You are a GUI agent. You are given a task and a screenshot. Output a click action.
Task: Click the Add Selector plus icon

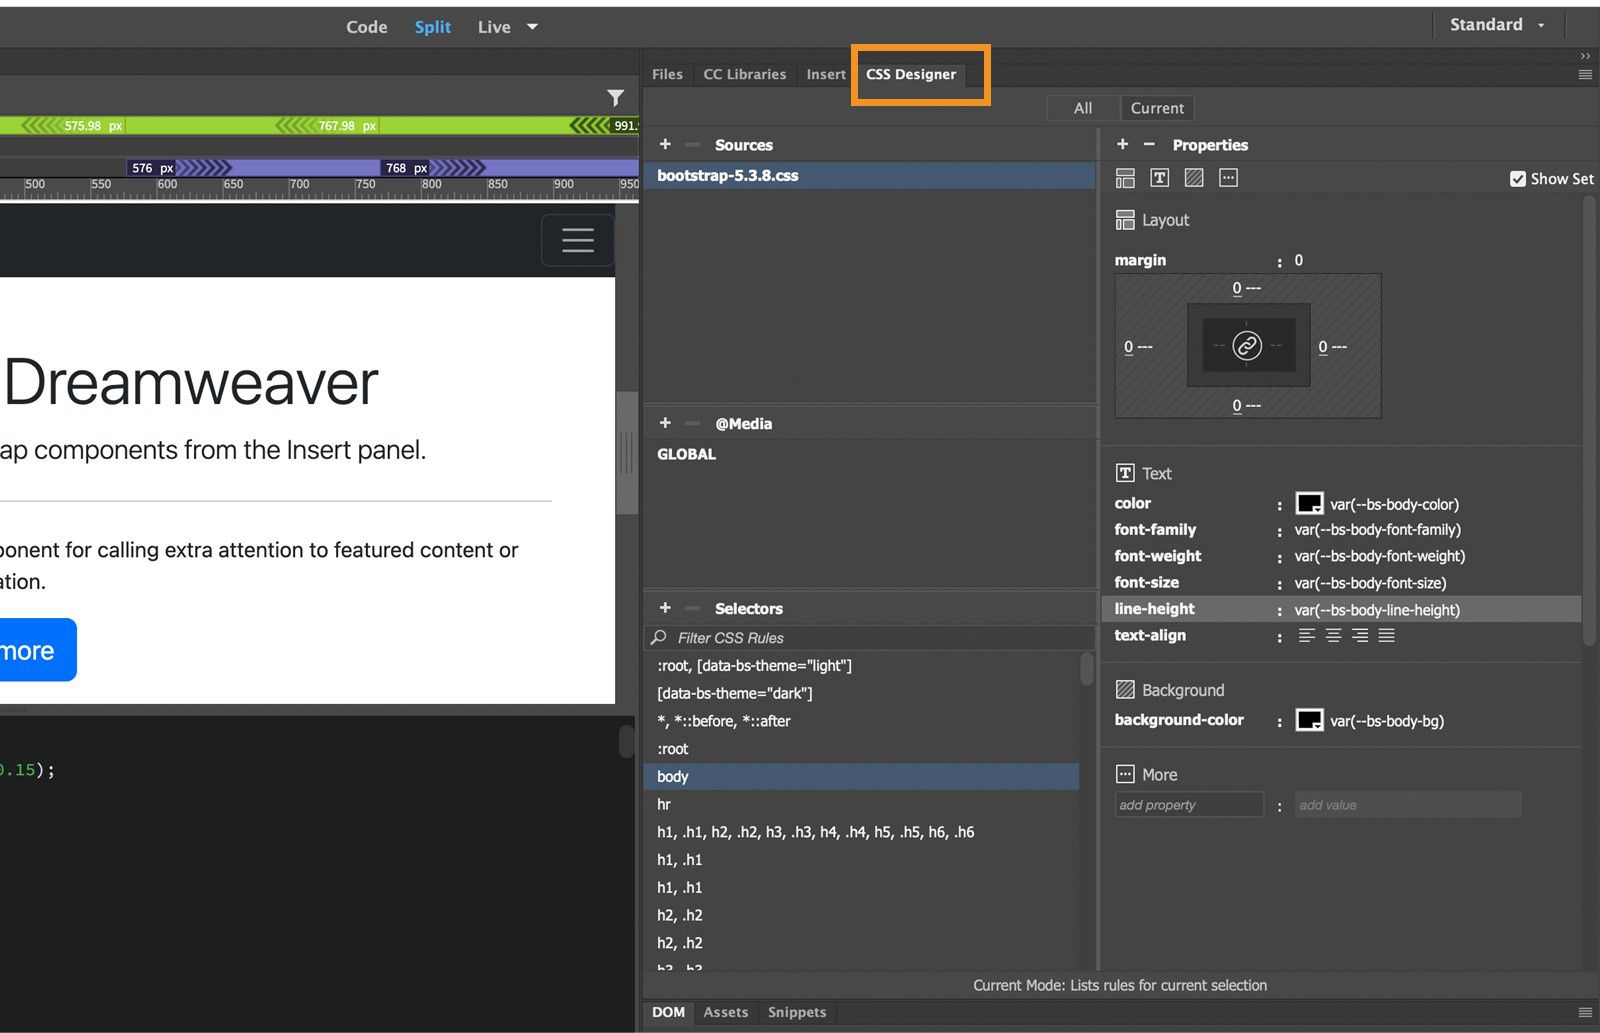point(665,608)
